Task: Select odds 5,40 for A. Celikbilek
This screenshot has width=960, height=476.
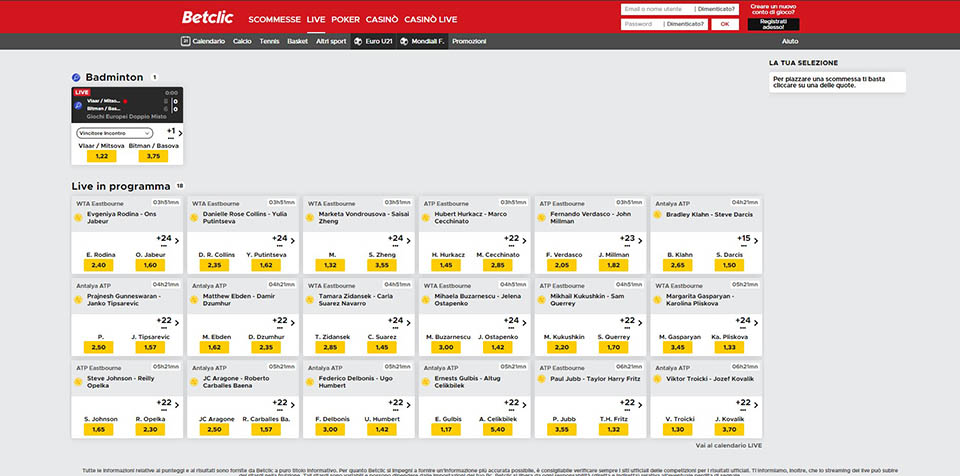Action: tap(498, 429)
